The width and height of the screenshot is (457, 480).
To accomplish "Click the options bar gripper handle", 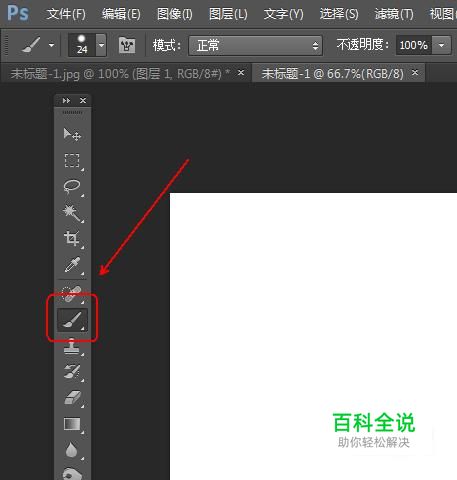I will [5, 45].
